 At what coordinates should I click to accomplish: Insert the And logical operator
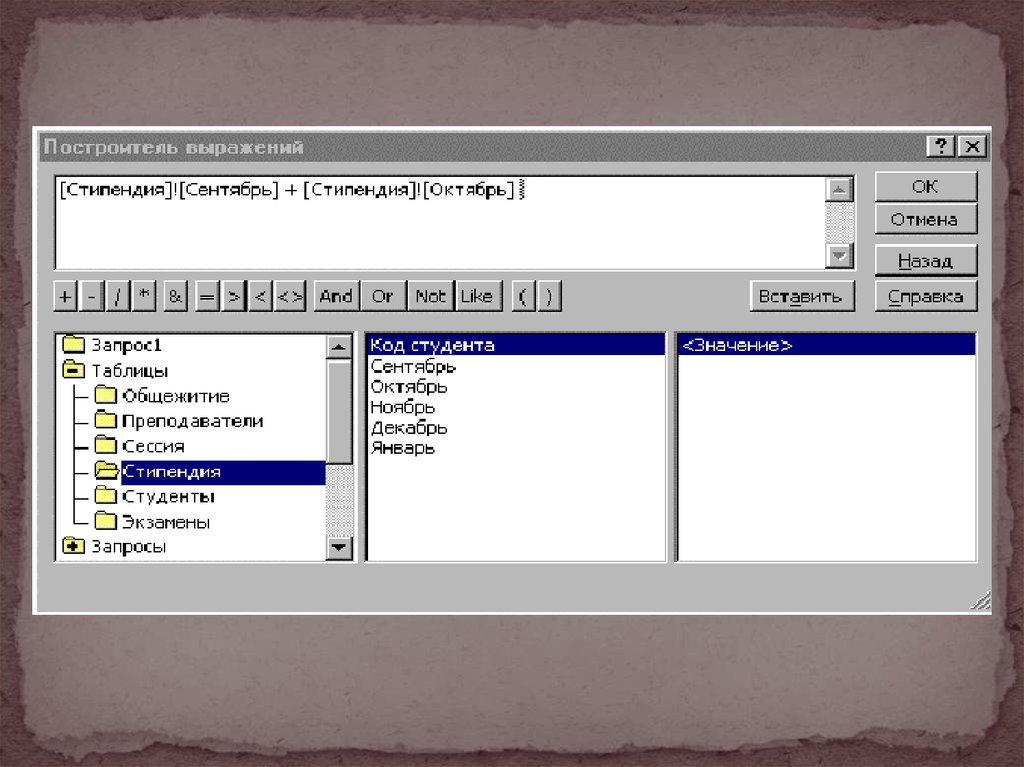coord(336,296)
